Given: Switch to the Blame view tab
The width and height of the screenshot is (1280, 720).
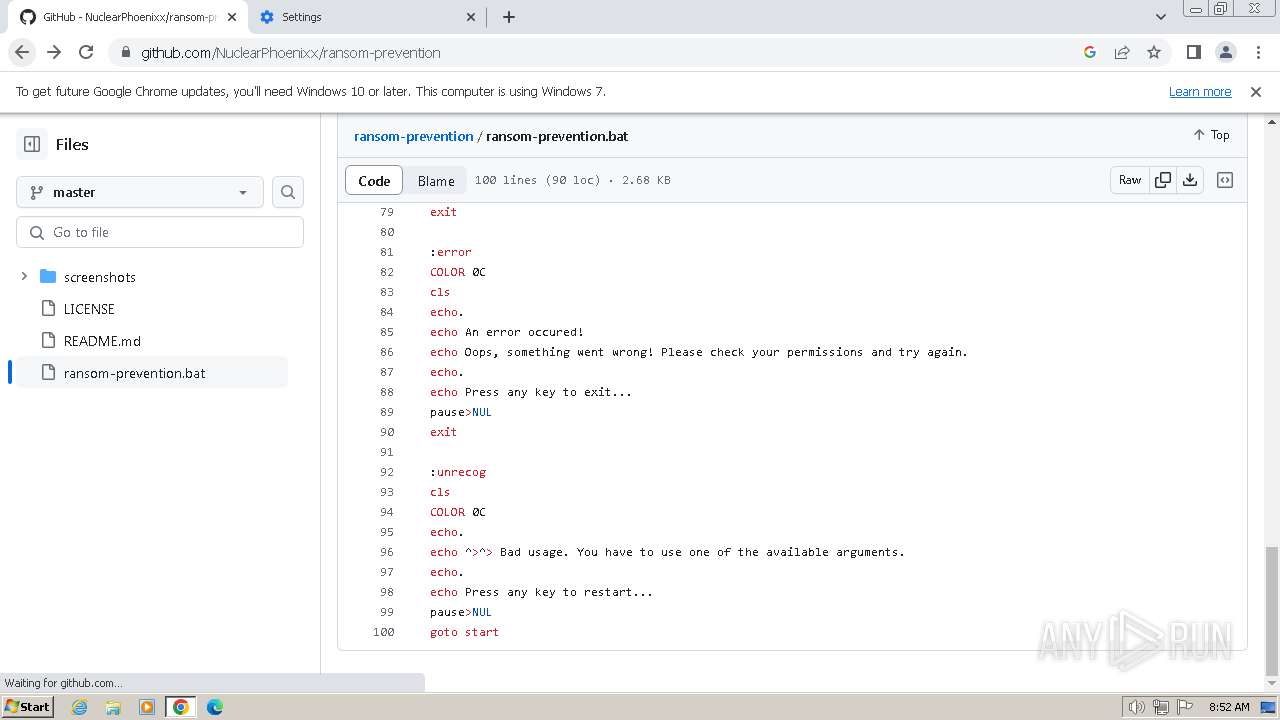Looking at the screenshot, I should (x=436, y=181).
